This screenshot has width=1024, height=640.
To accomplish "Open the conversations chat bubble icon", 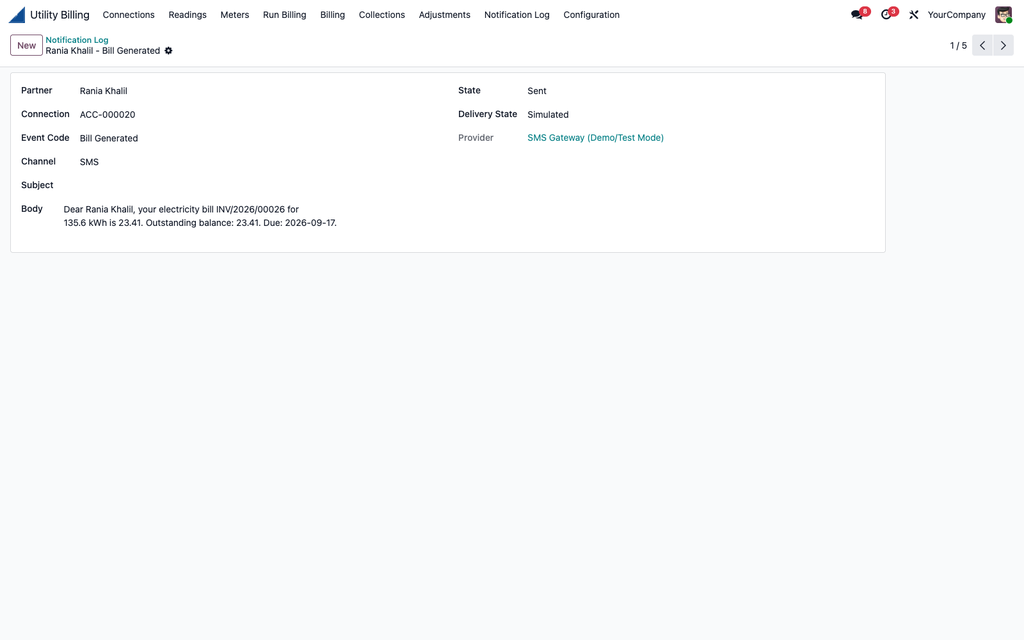I will pyautogui.click(x=857, y=14).
